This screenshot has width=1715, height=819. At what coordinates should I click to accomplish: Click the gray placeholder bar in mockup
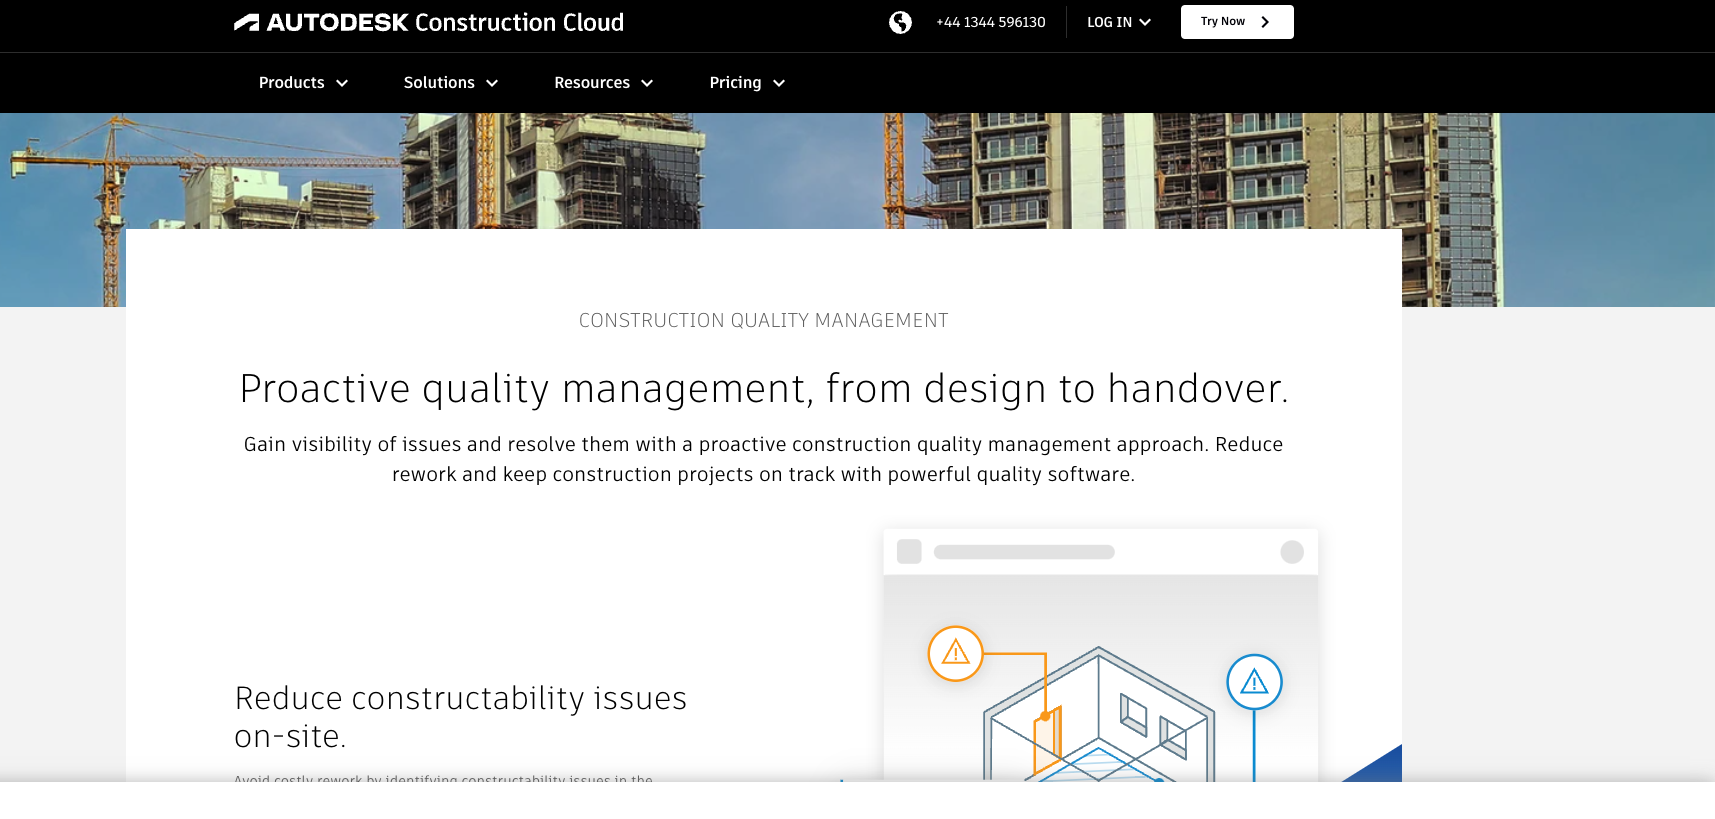coord(1024,552)
